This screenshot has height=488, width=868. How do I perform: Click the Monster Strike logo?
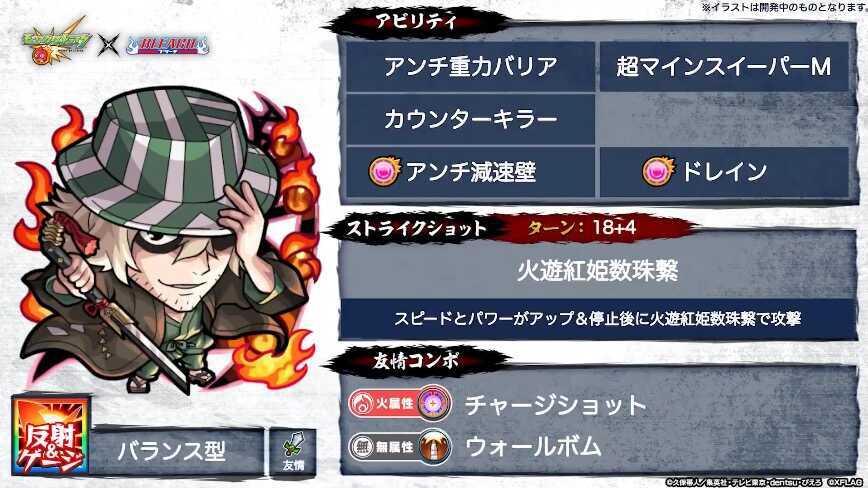(x=57, y=40)
